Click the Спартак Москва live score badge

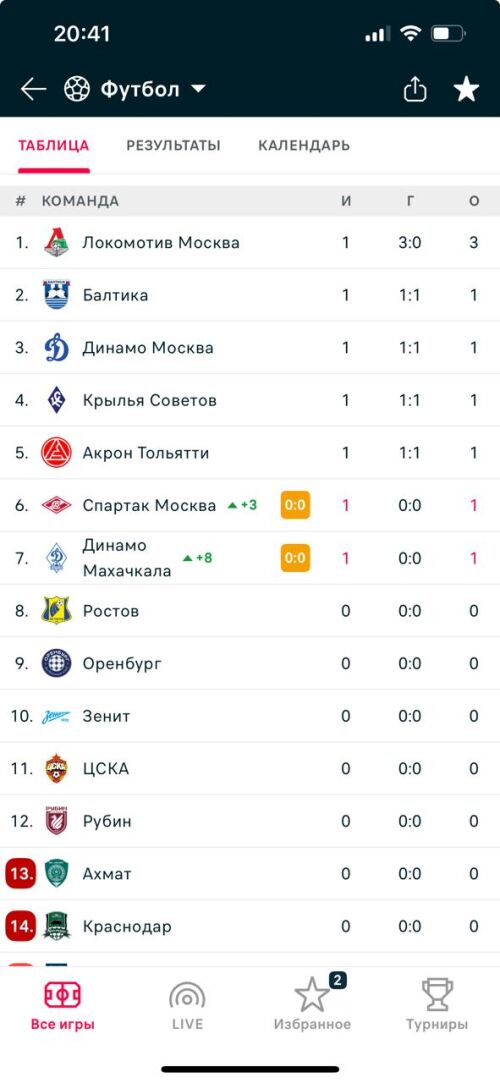click(295, 505)
